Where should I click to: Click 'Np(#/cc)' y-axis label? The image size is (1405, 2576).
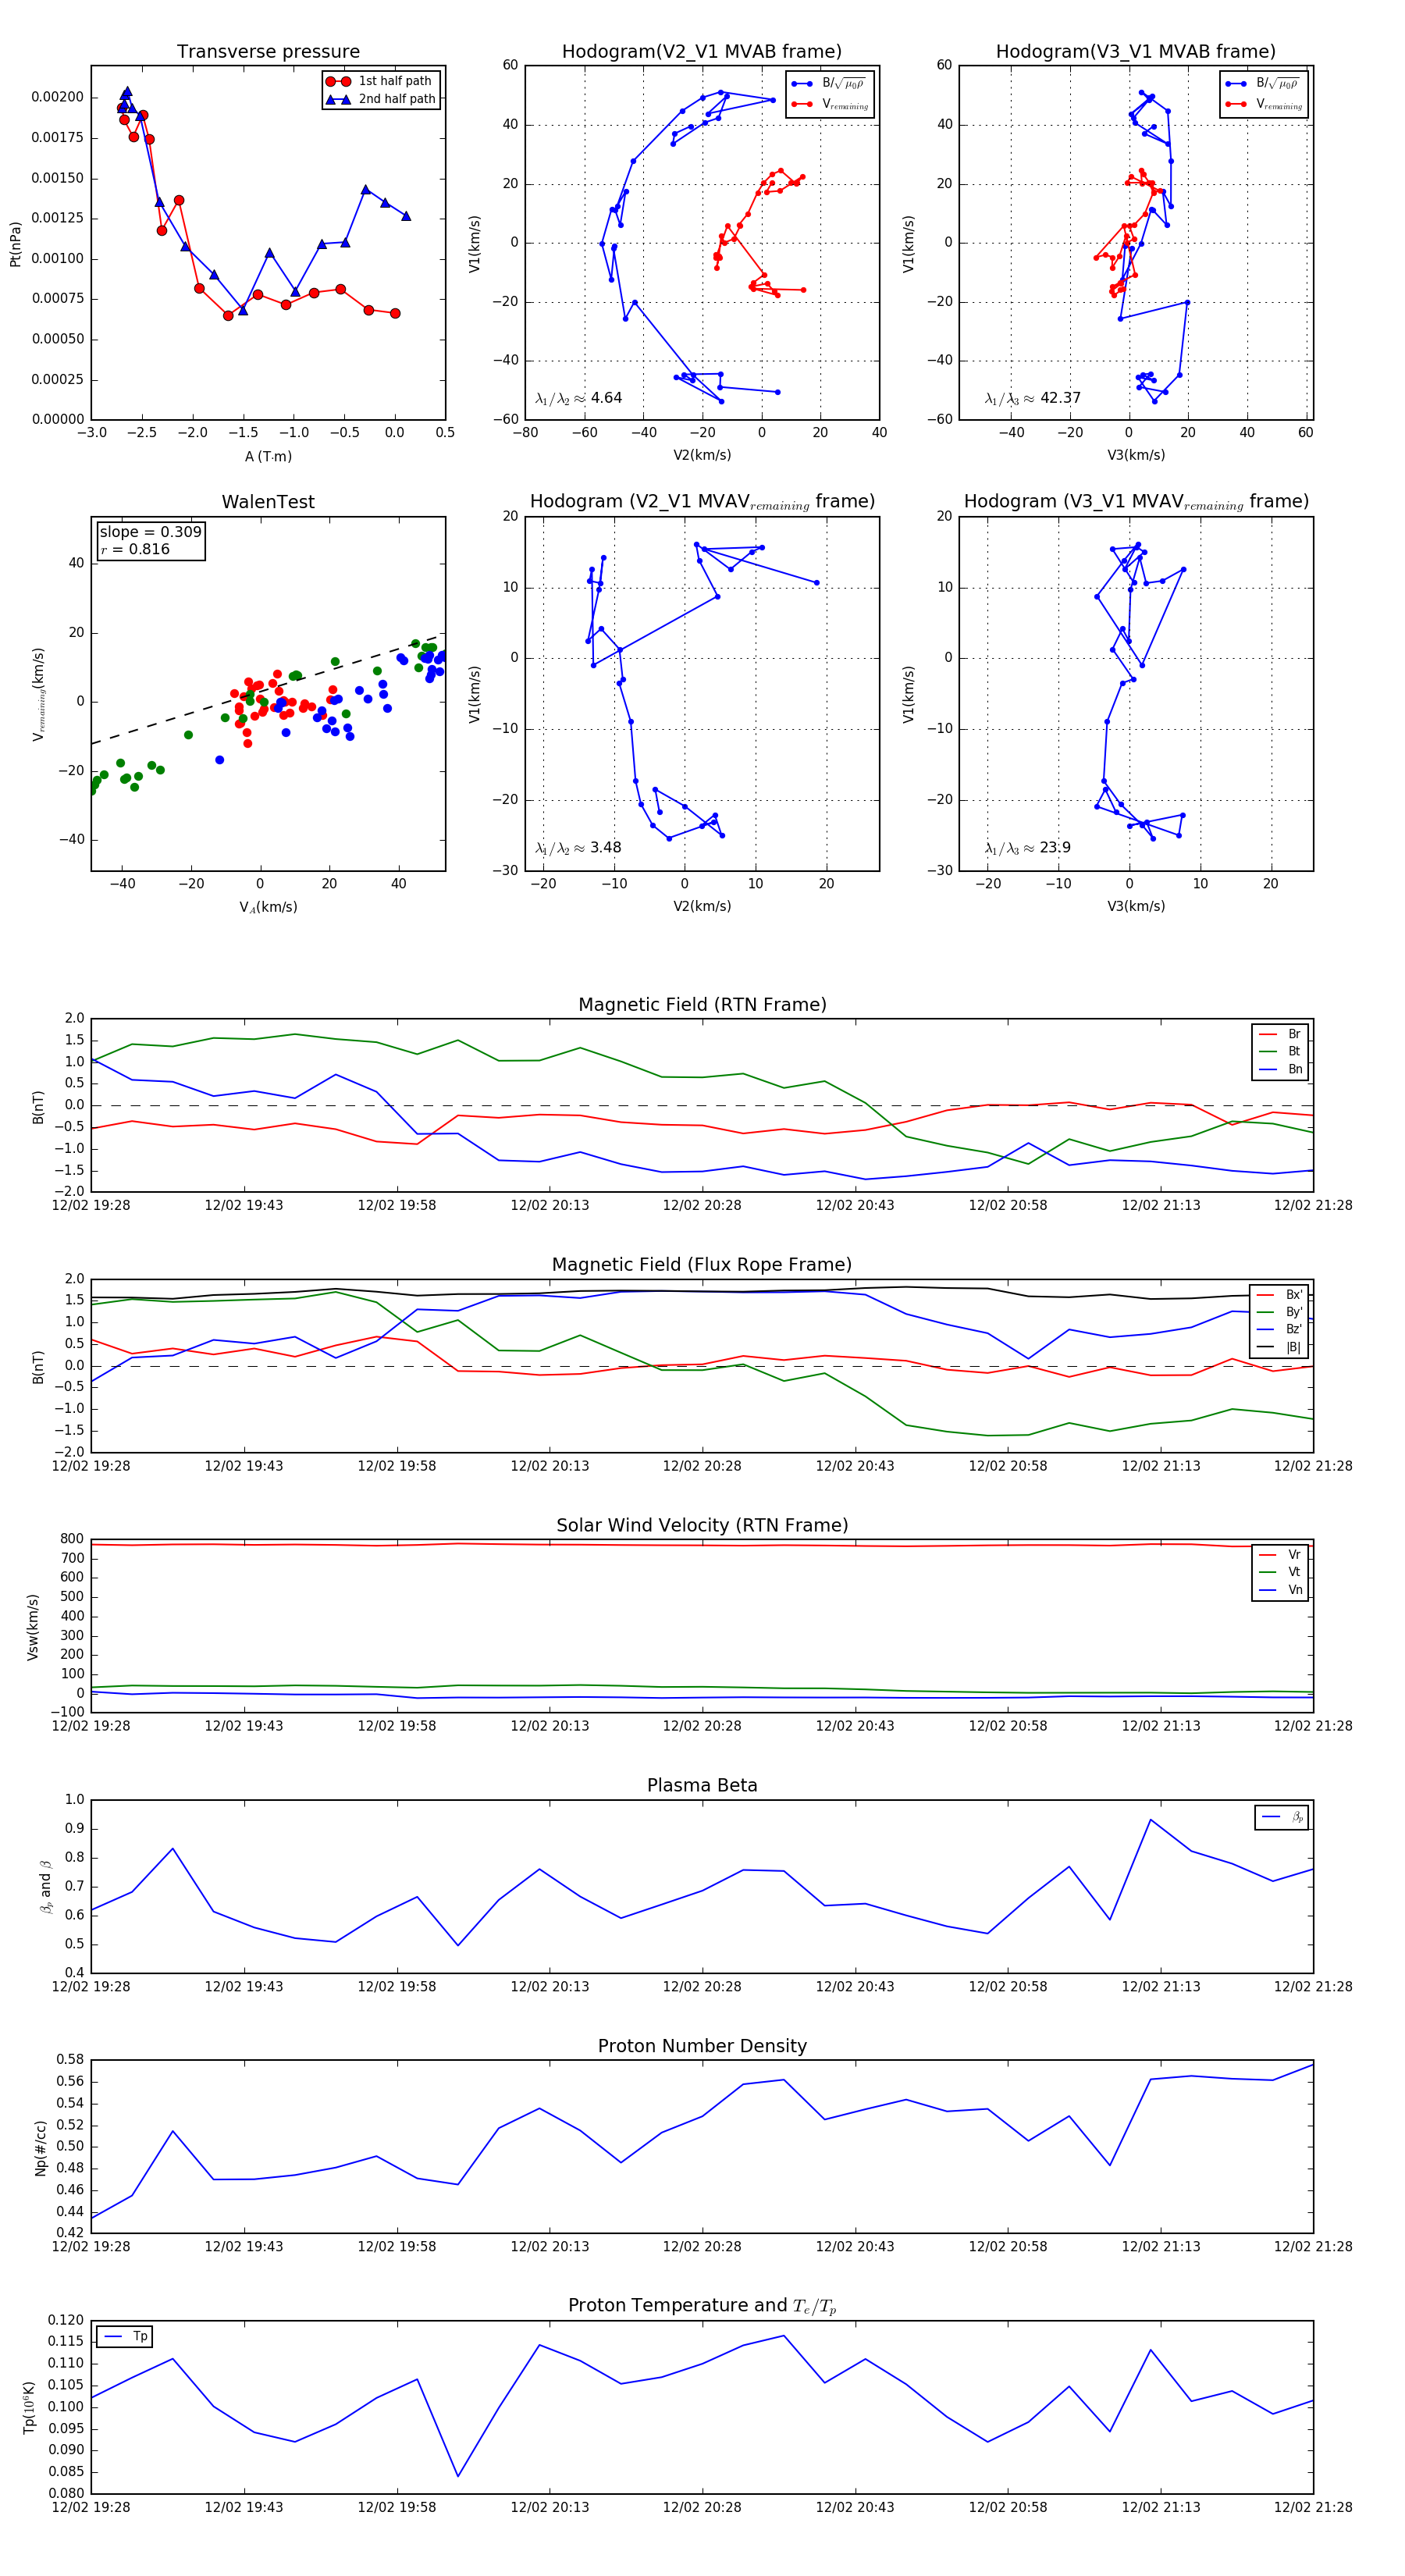(41, 2148)
